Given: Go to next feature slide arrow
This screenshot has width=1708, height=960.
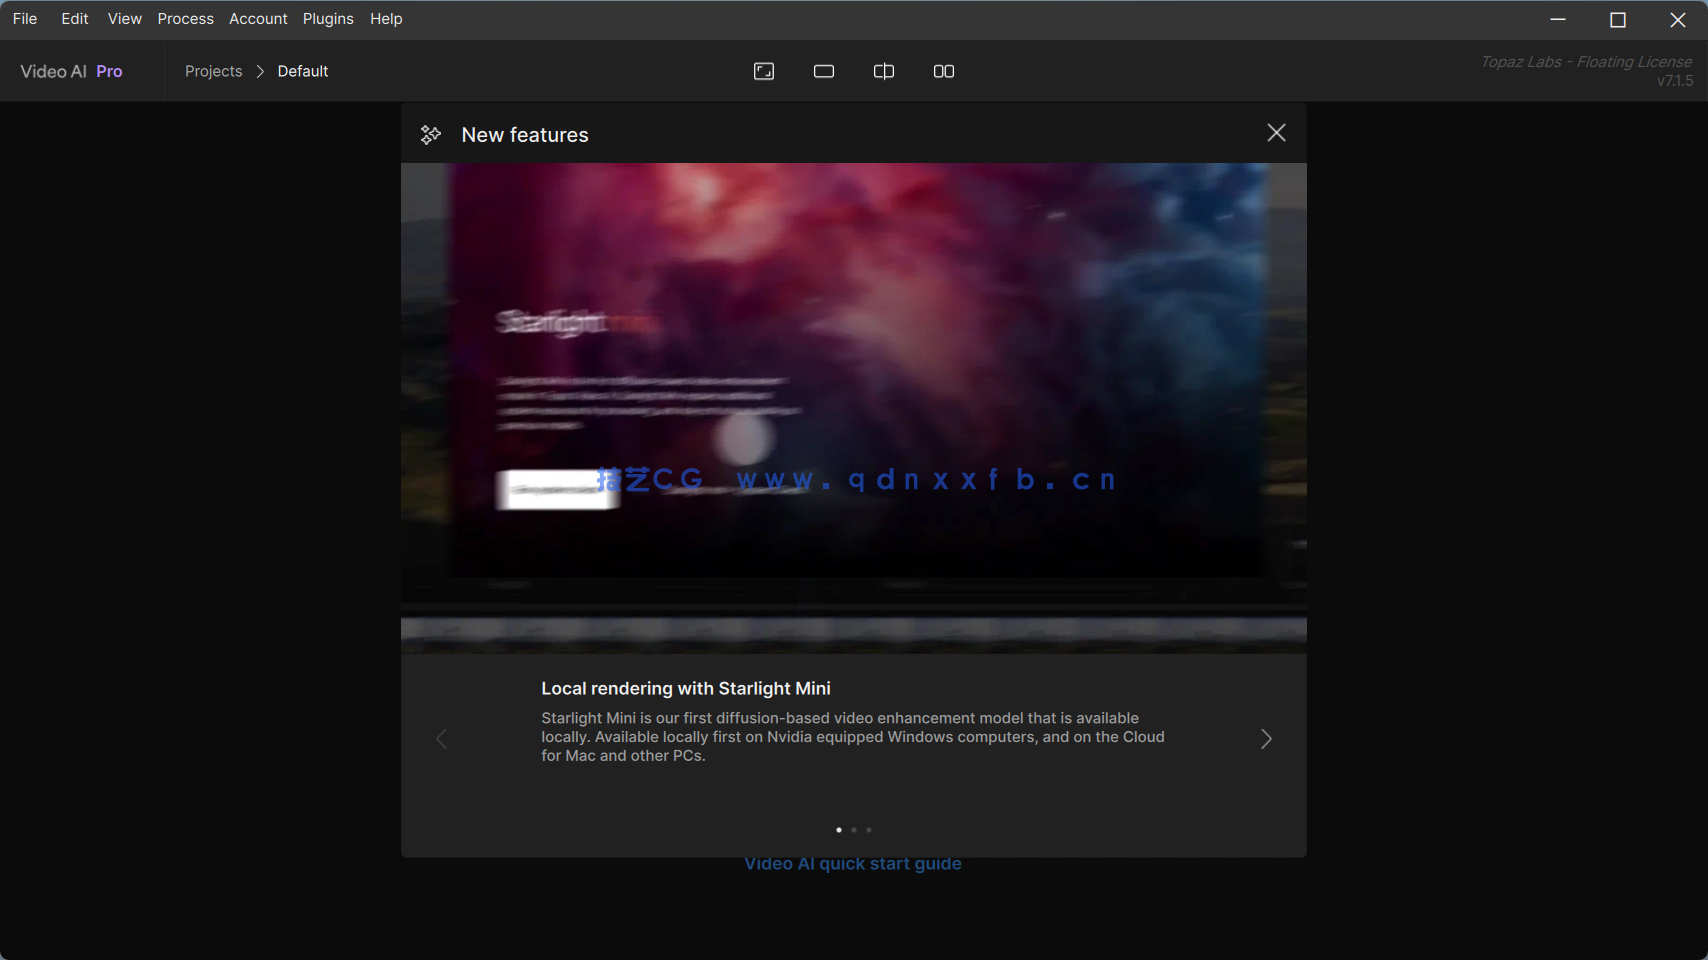Looking at the screenshot, I should 1266,739.
